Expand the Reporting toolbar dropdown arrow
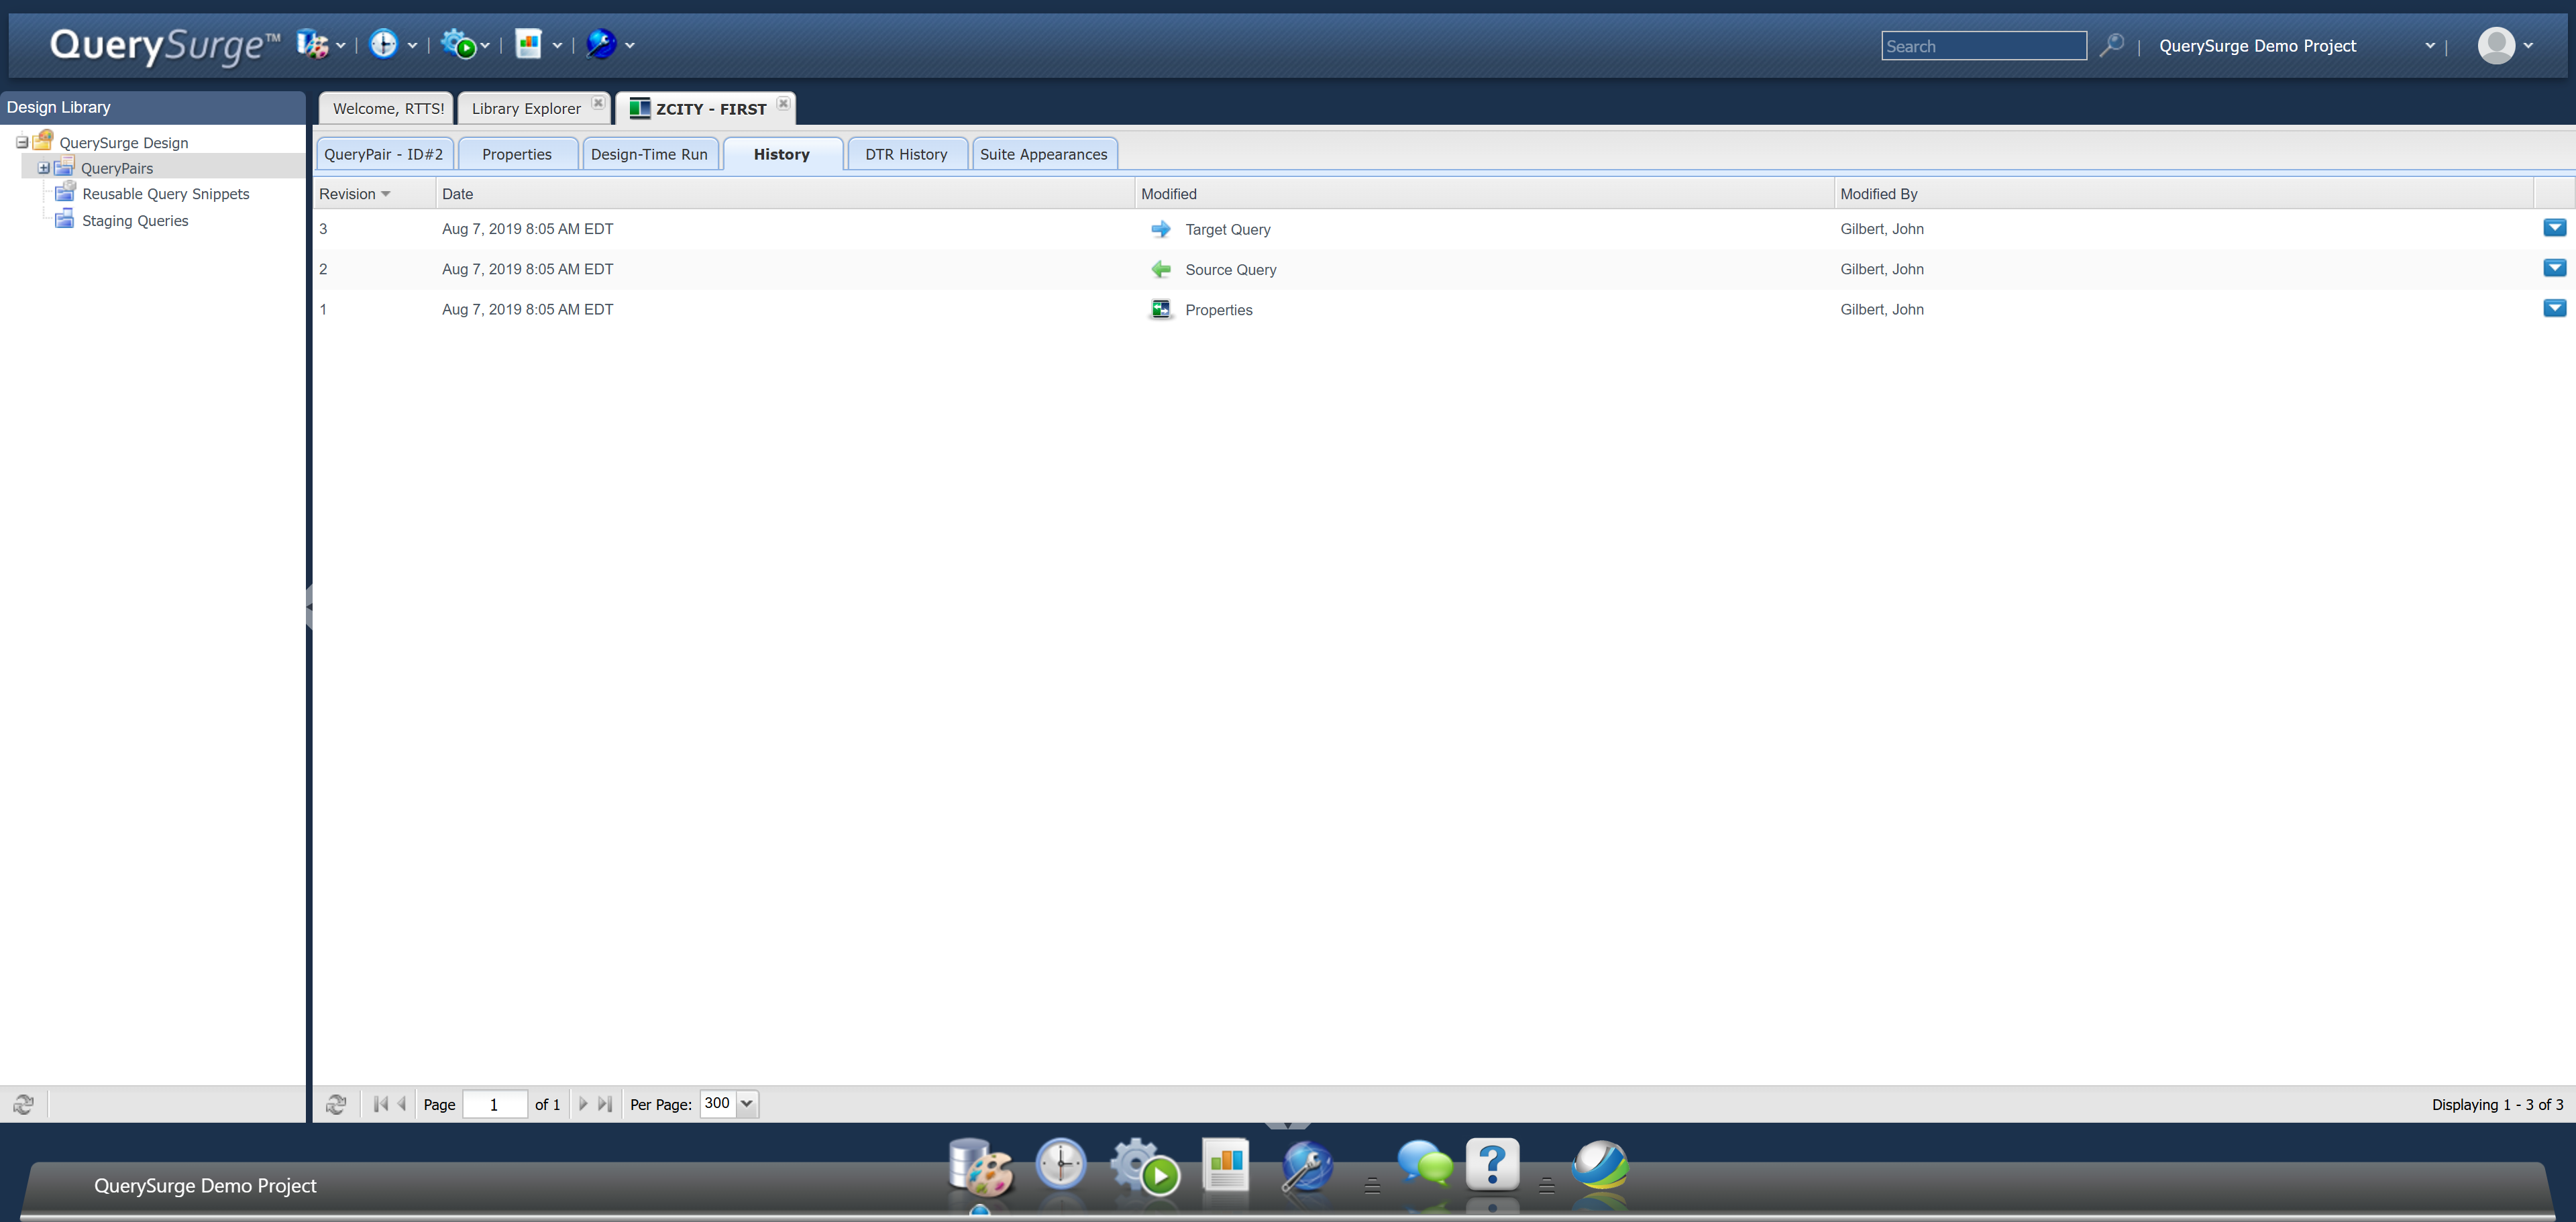This screenshot has height=1222, width=2576. [557, 45]
